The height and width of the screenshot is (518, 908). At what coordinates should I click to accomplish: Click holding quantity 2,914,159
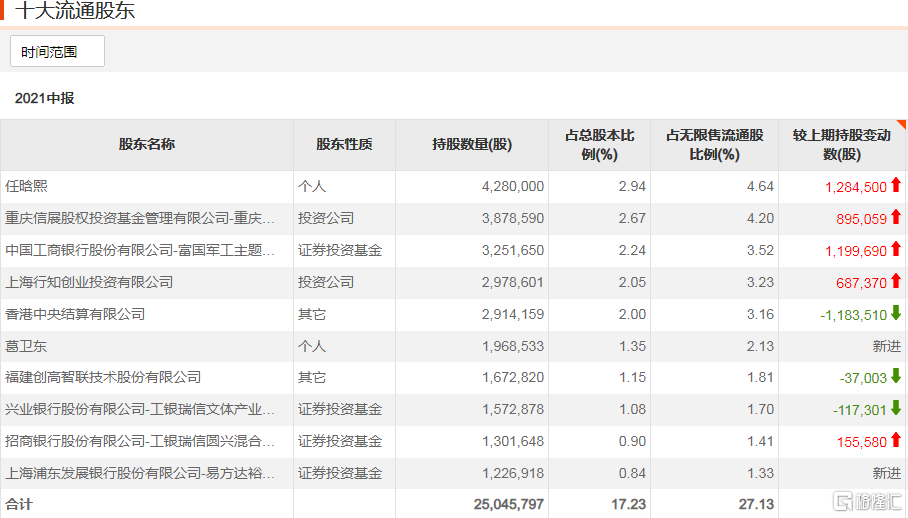[512, 314]
